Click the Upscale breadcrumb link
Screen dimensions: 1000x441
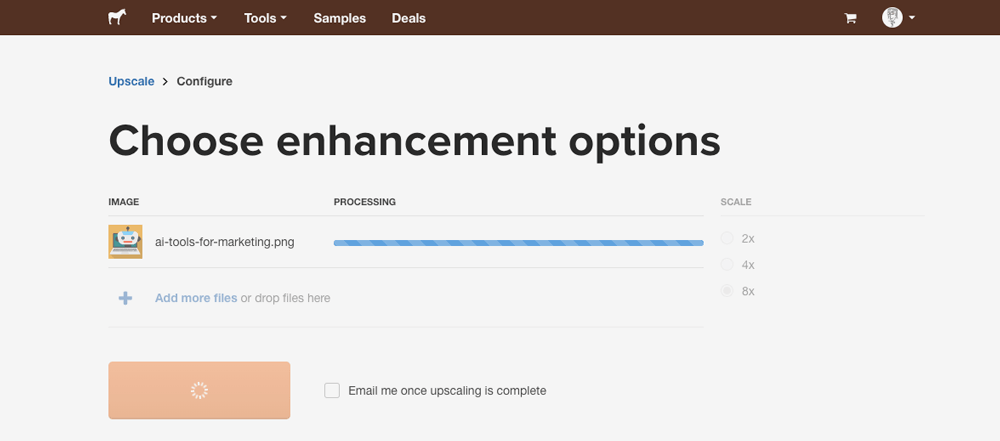point(131,82)
